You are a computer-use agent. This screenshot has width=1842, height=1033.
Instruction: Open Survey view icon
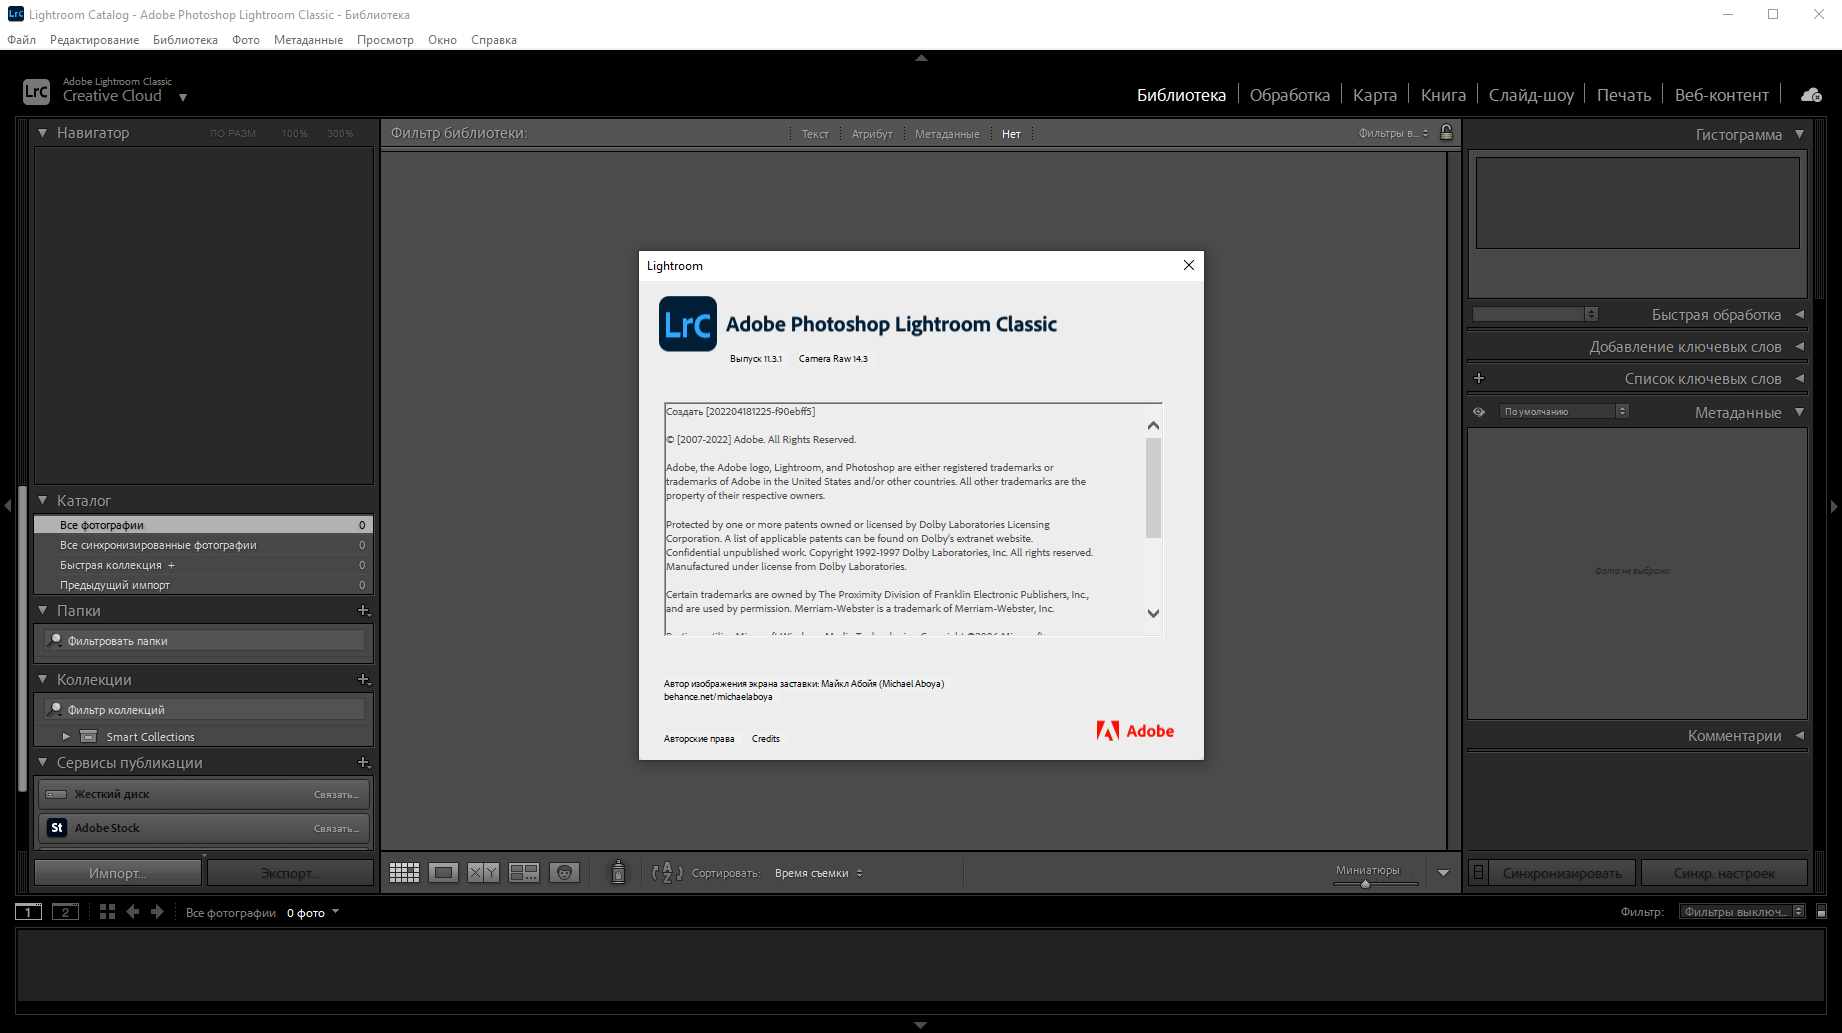pos(524,873)
